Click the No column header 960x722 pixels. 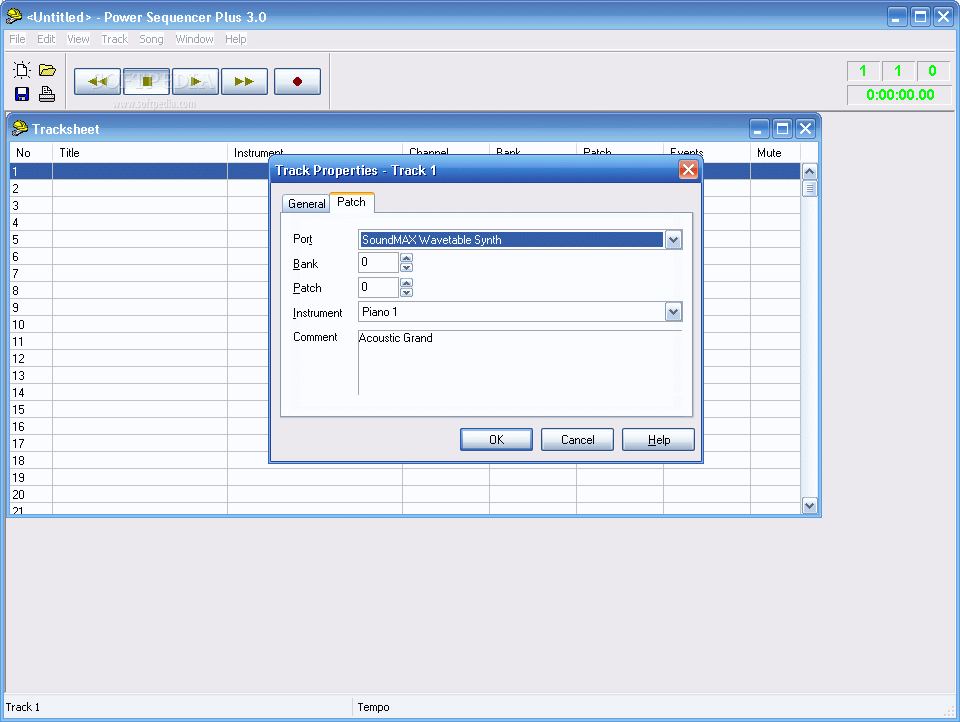click(31, 152)
